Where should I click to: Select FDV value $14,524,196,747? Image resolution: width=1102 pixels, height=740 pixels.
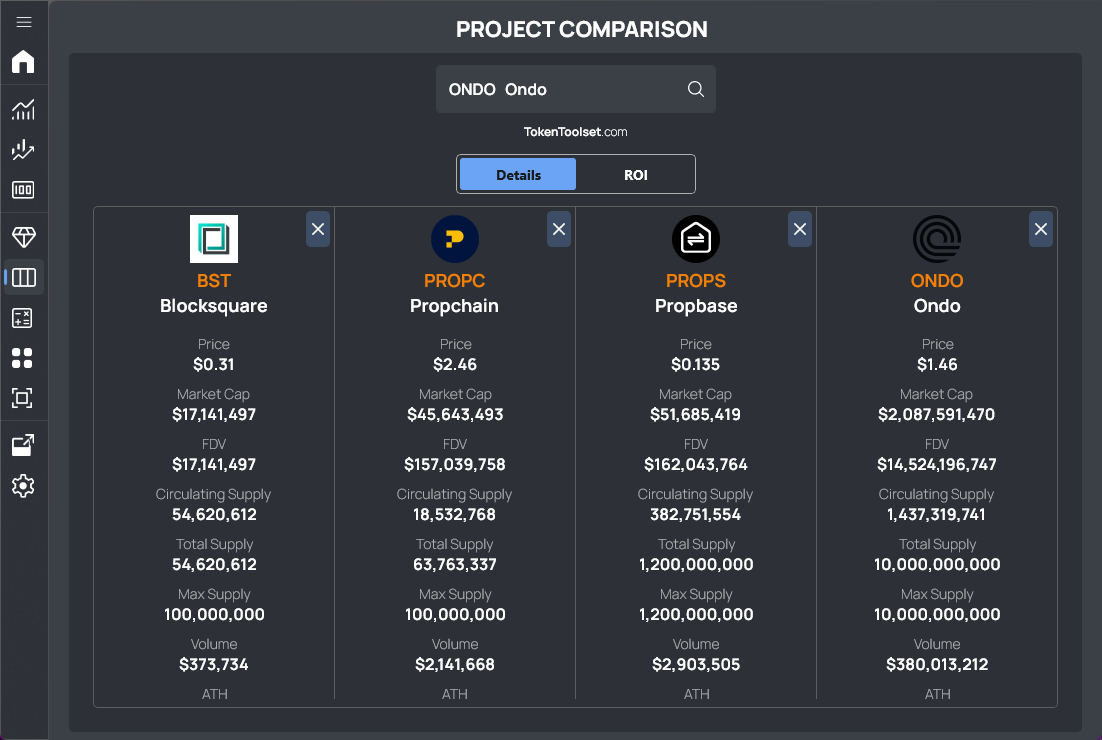[x=937, y=464]
